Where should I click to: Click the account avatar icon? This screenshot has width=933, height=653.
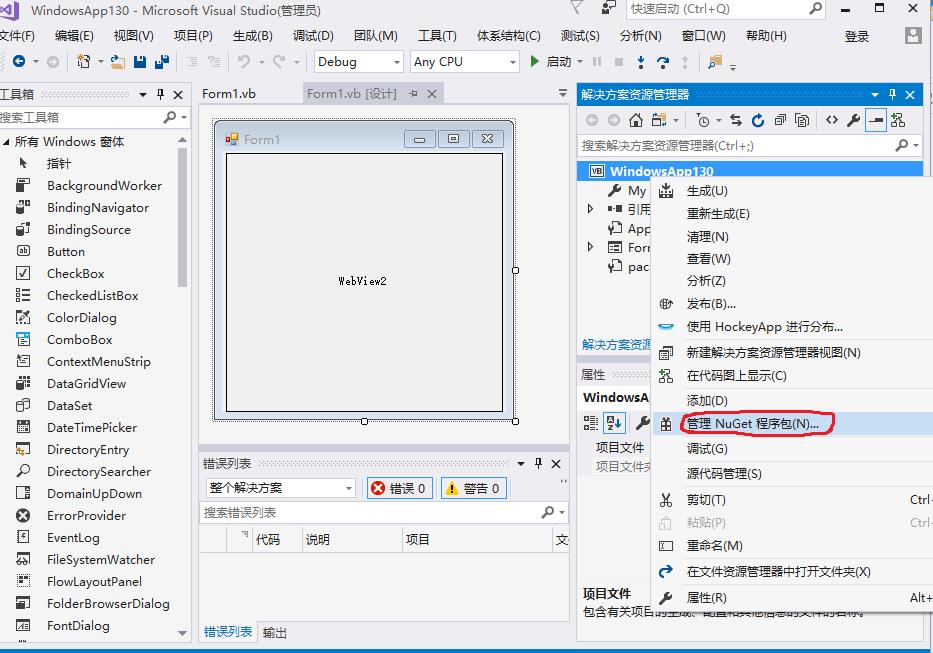click(x=913, y=36)
